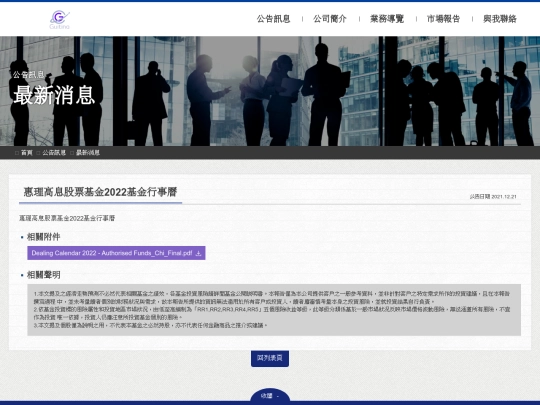This screenshot has width=540, height=405.
Task: Click 最新消息 in the breadcrumb
Action: [88, 153]
